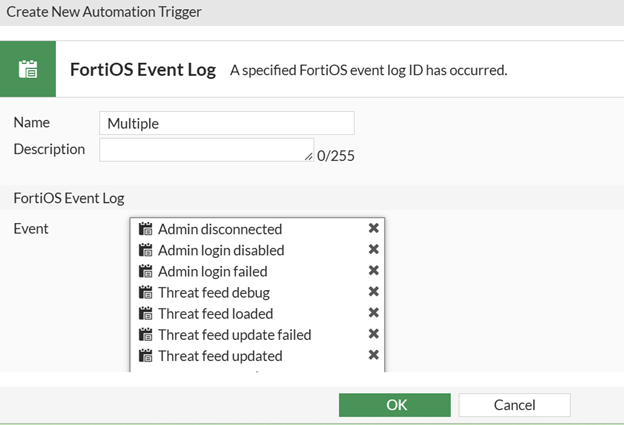
Task: Click the Admin disconnected event icon
Action: click(145, 229)
